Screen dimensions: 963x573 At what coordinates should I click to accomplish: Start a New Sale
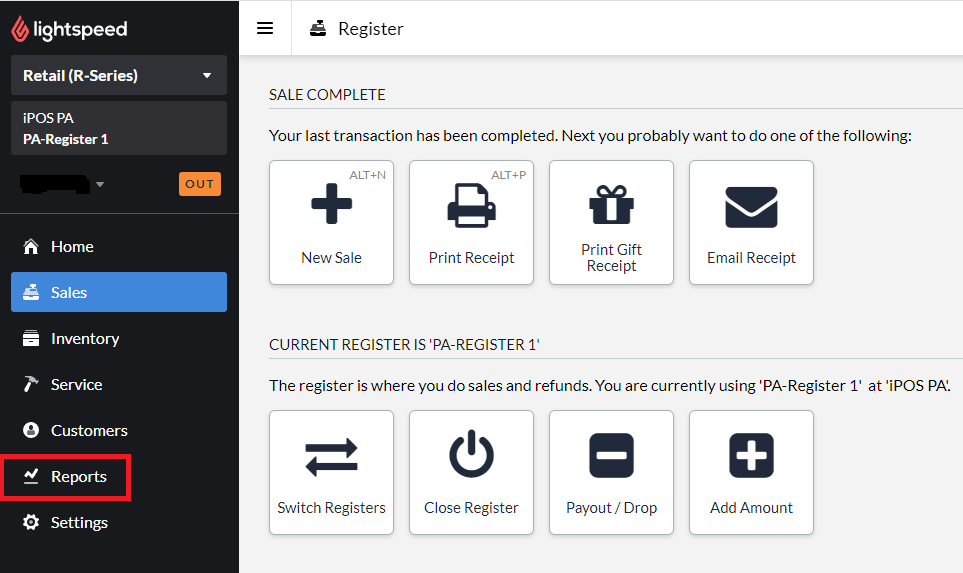332,222
